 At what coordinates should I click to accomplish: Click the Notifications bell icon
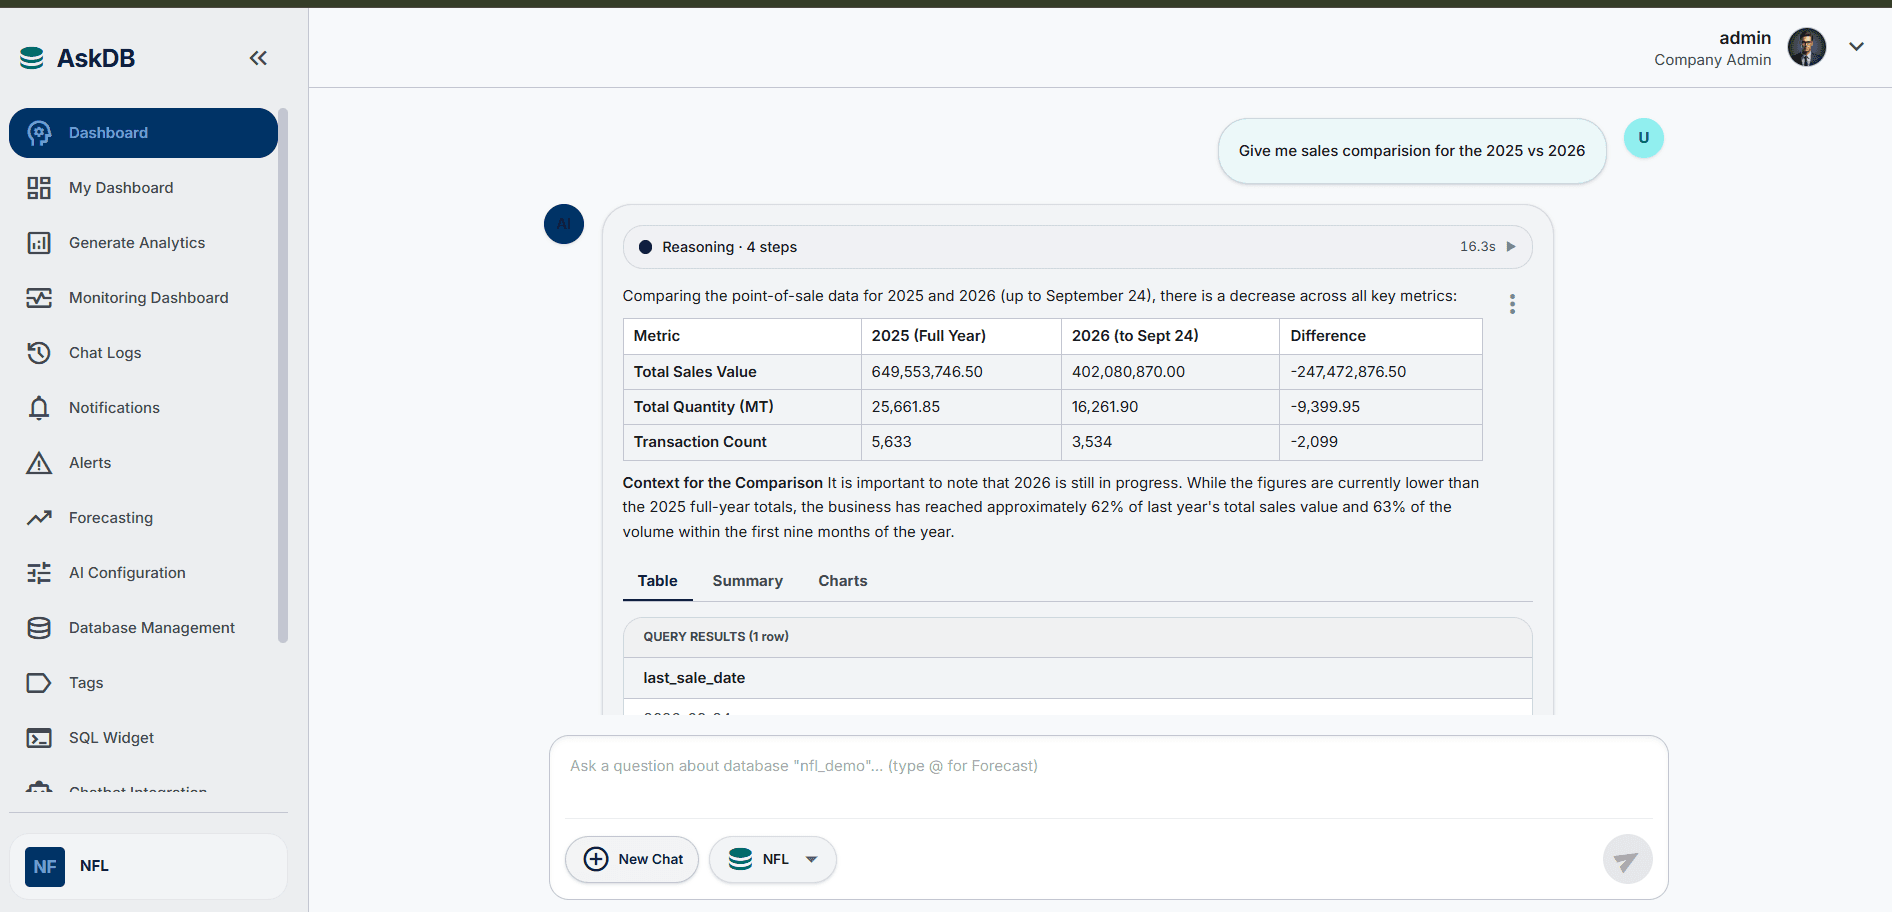click(39, 408)
